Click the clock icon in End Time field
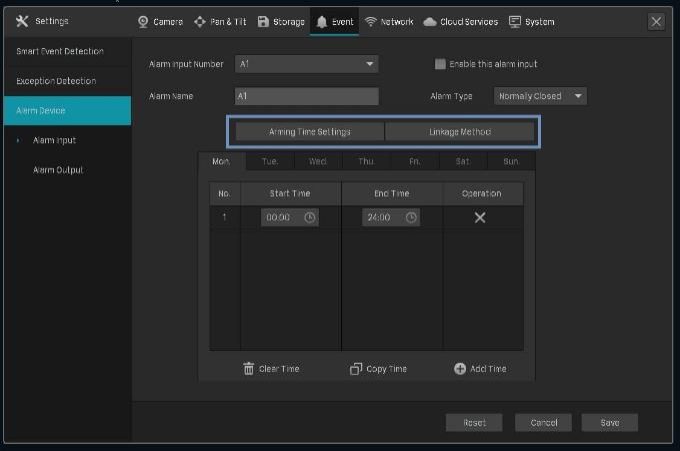 (x=410, y=217)
